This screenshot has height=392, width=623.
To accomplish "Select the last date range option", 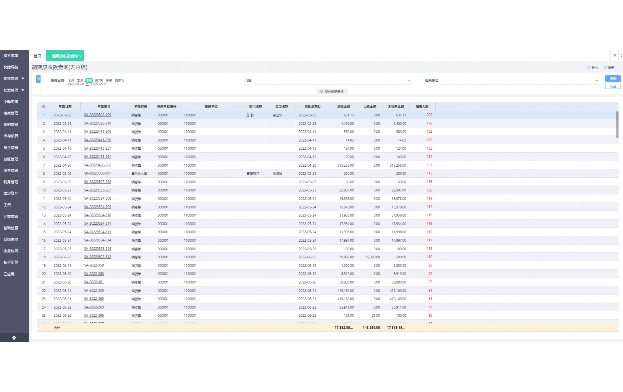I will [x=119, y=80].
